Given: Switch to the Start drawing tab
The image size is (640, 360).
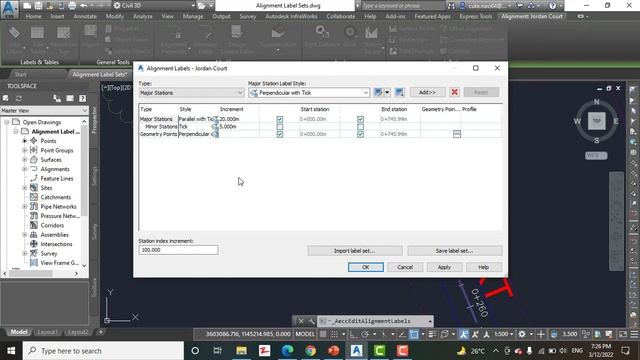Looking at the screenshot, I should click(x=20, y=74).
